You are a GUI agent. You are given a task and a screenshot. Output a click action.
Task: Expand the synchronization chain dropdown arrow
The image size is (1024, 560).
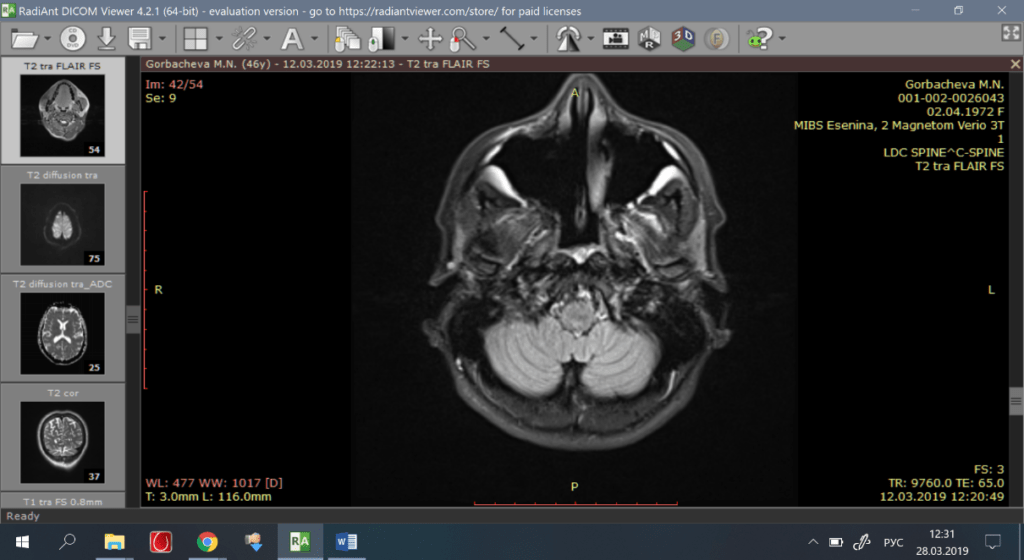(266, 39)
